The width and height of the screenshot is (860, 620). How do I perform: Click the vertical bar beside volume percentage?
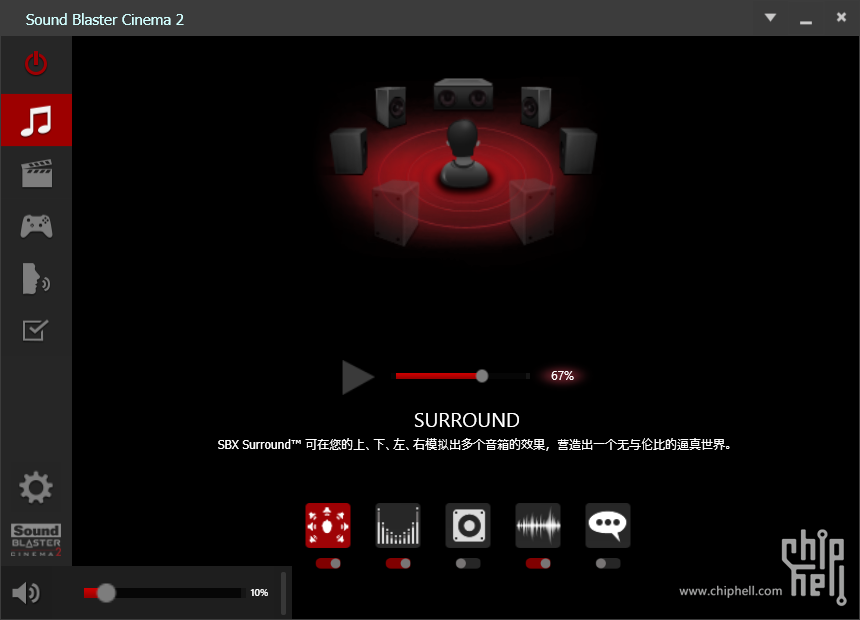point(284,593)
